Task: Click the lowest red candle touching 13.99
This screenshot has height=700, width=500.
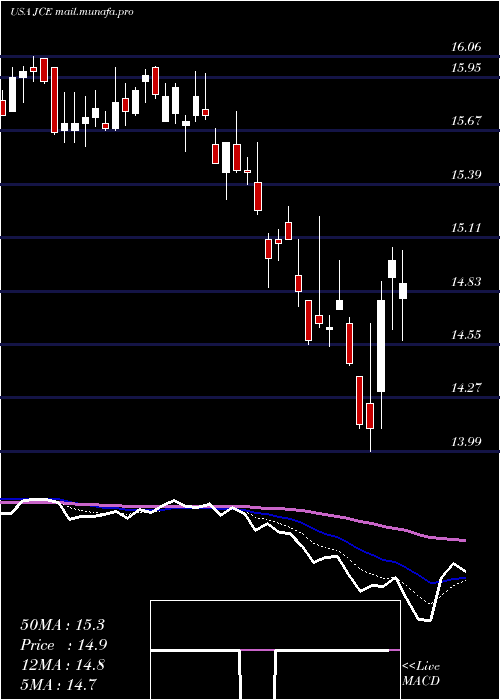Action: (370, 415)
